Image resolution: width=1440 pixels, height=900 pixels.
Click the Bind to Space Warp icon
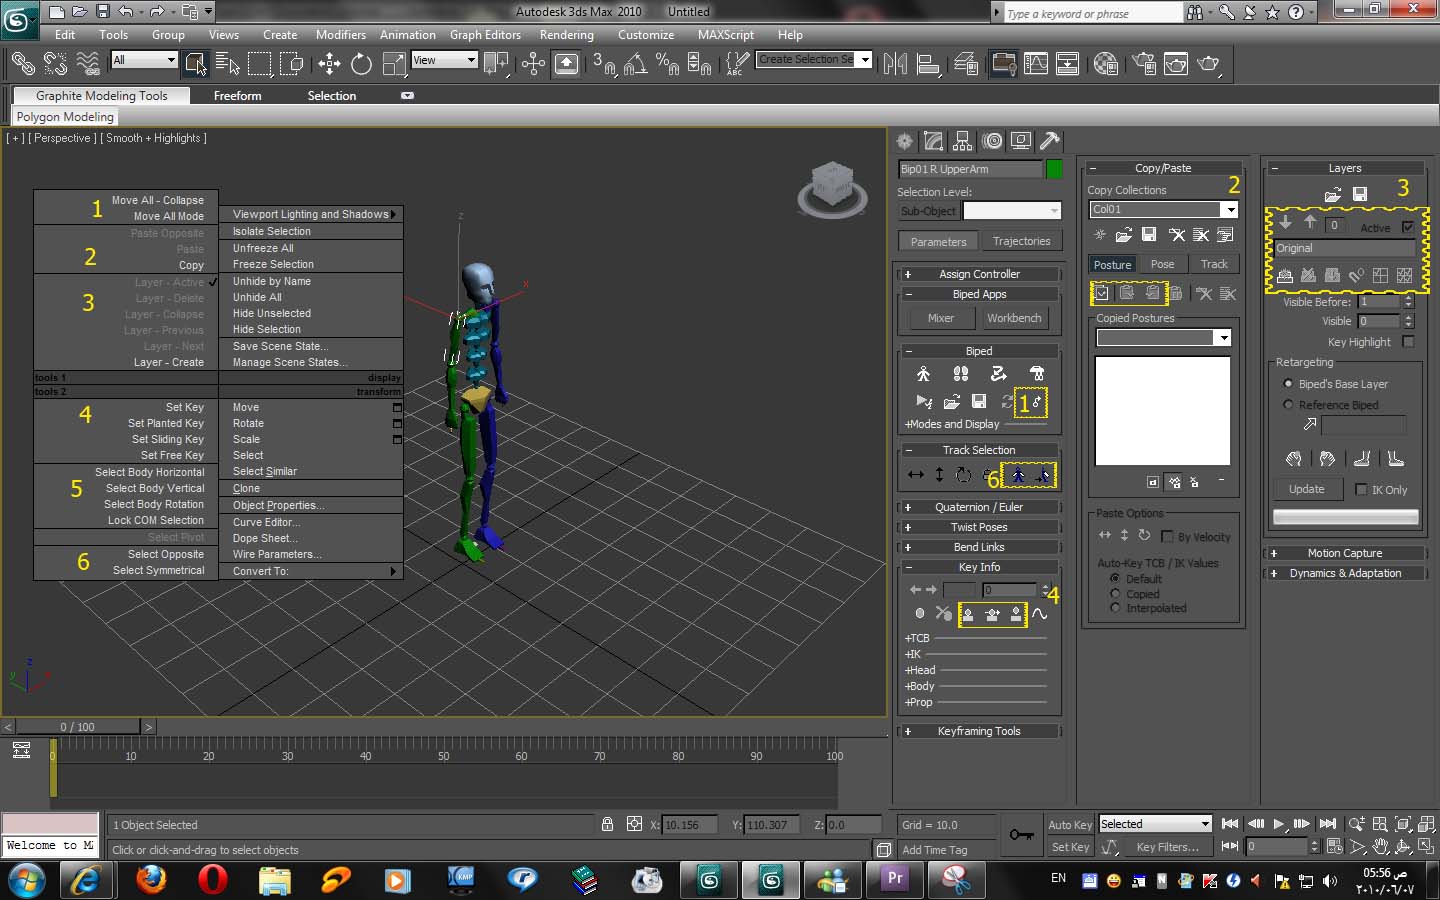pos(88,64)
